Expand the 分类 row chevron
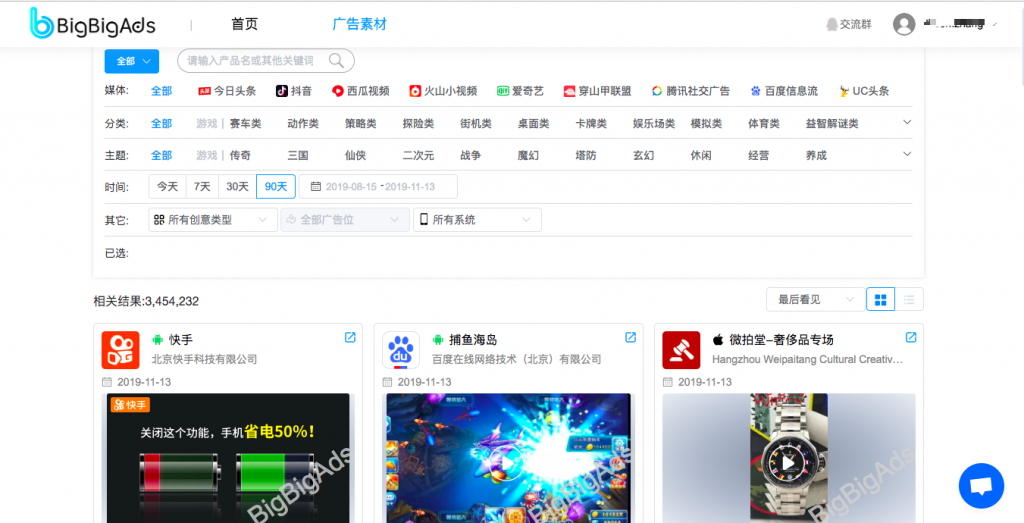 click(x=907, y=122)
